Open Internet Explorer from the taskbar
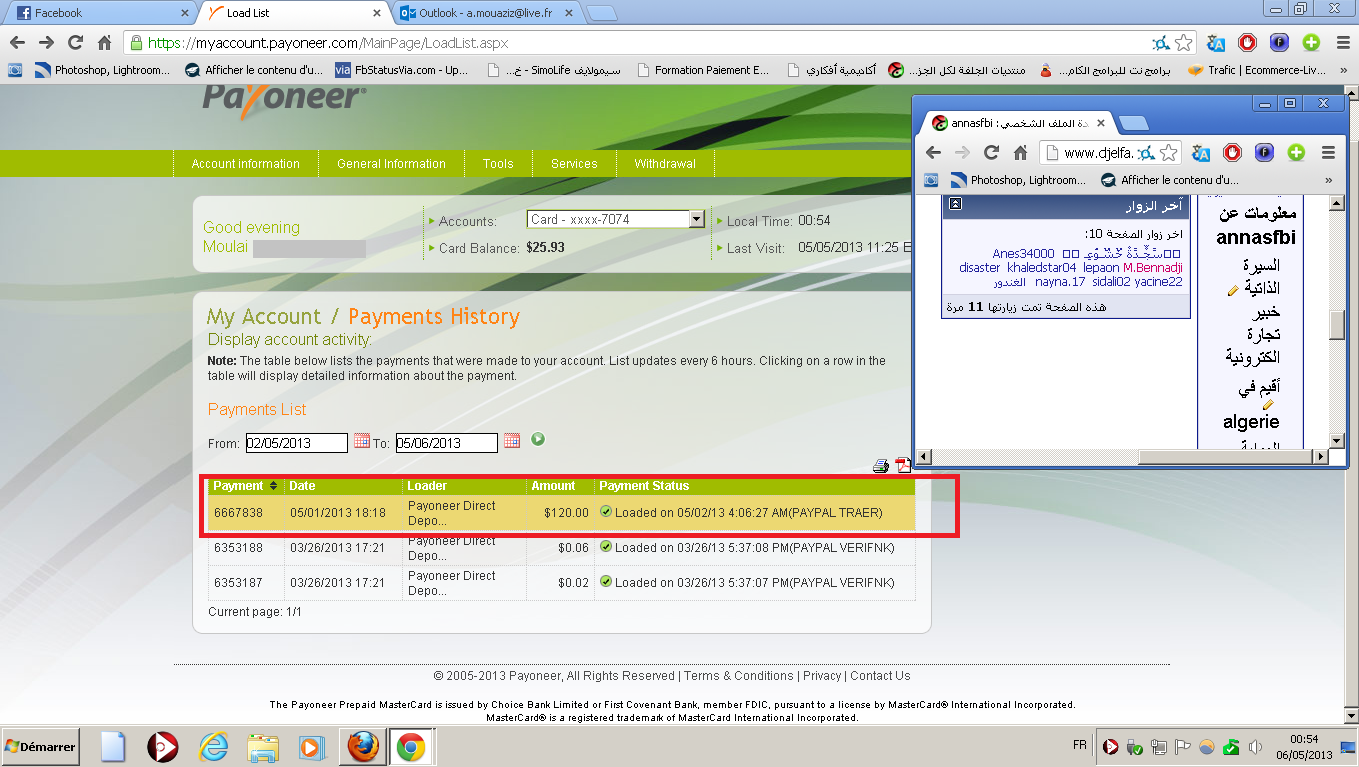The image size is (1359, 767). (214, 747)
